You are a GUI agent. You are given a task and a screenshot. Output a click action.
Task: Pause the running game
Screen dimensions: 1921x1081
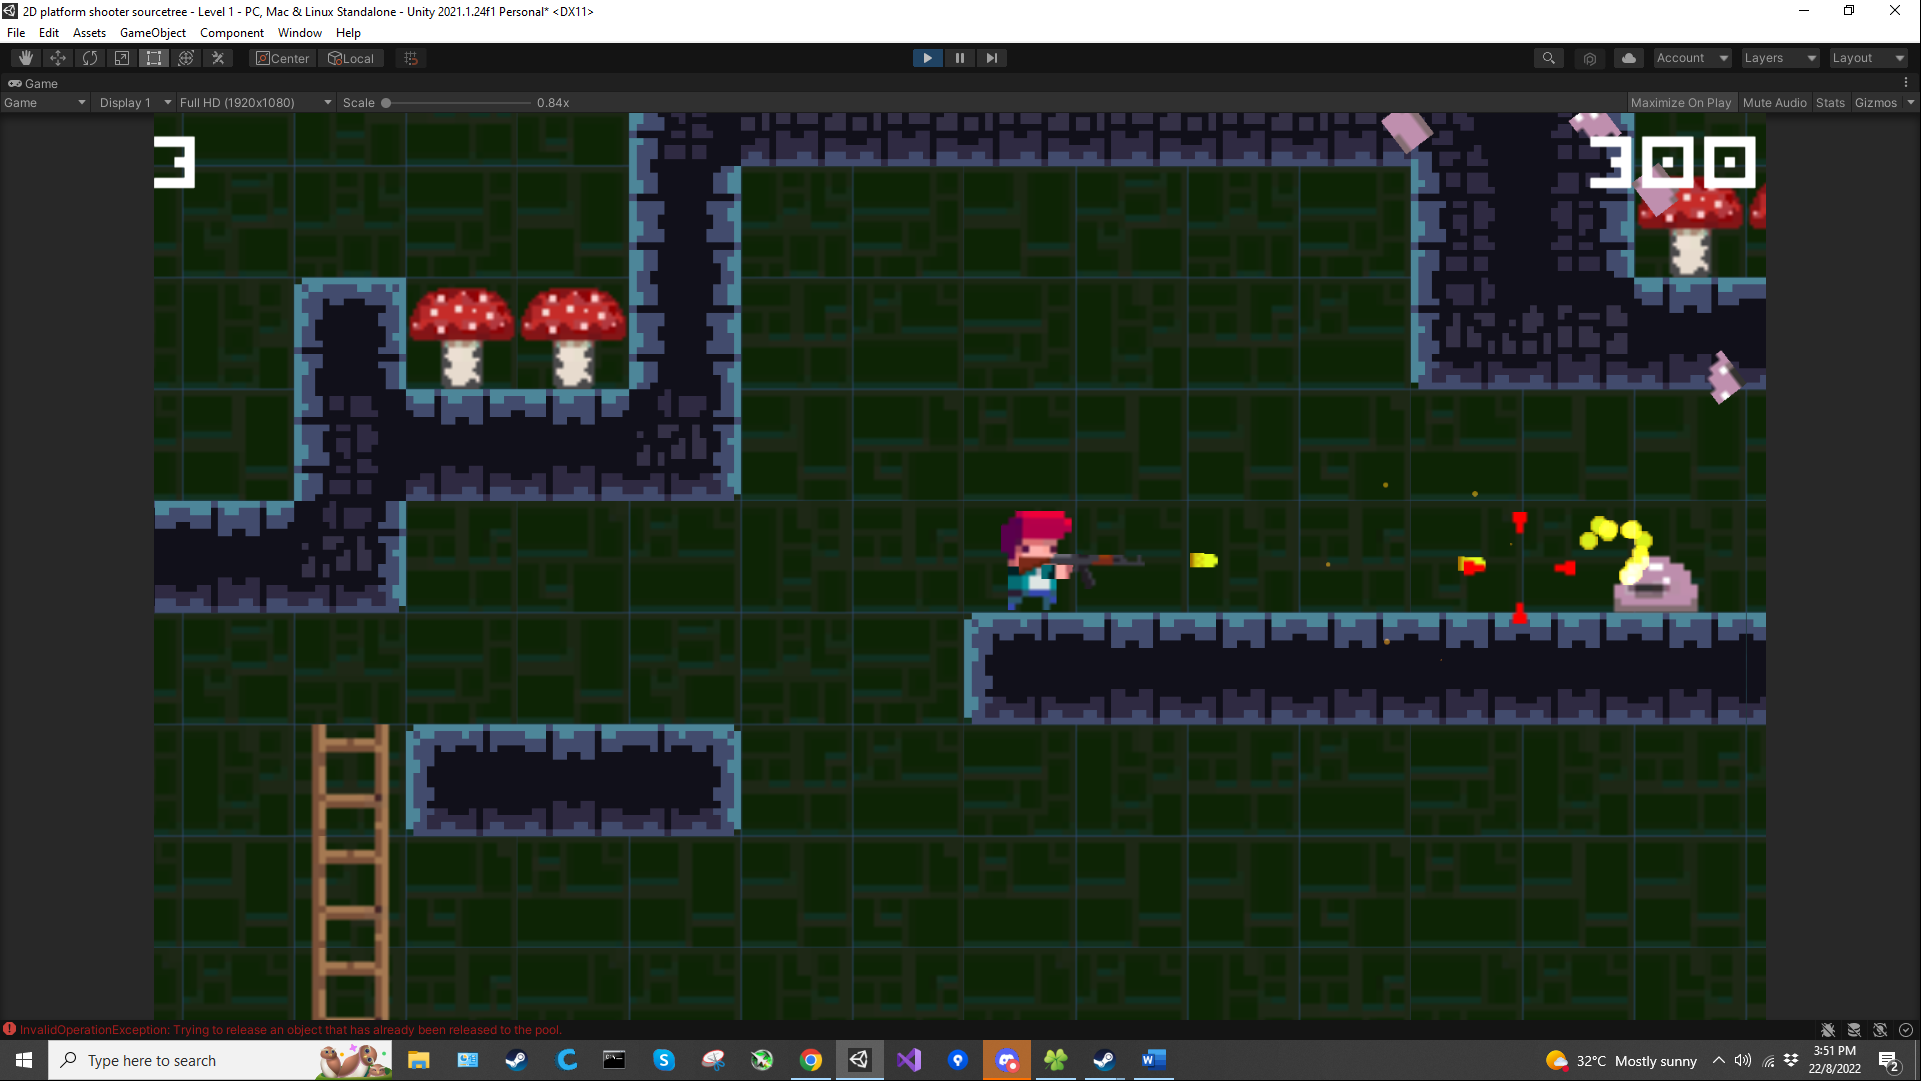[x=960, y=58]
